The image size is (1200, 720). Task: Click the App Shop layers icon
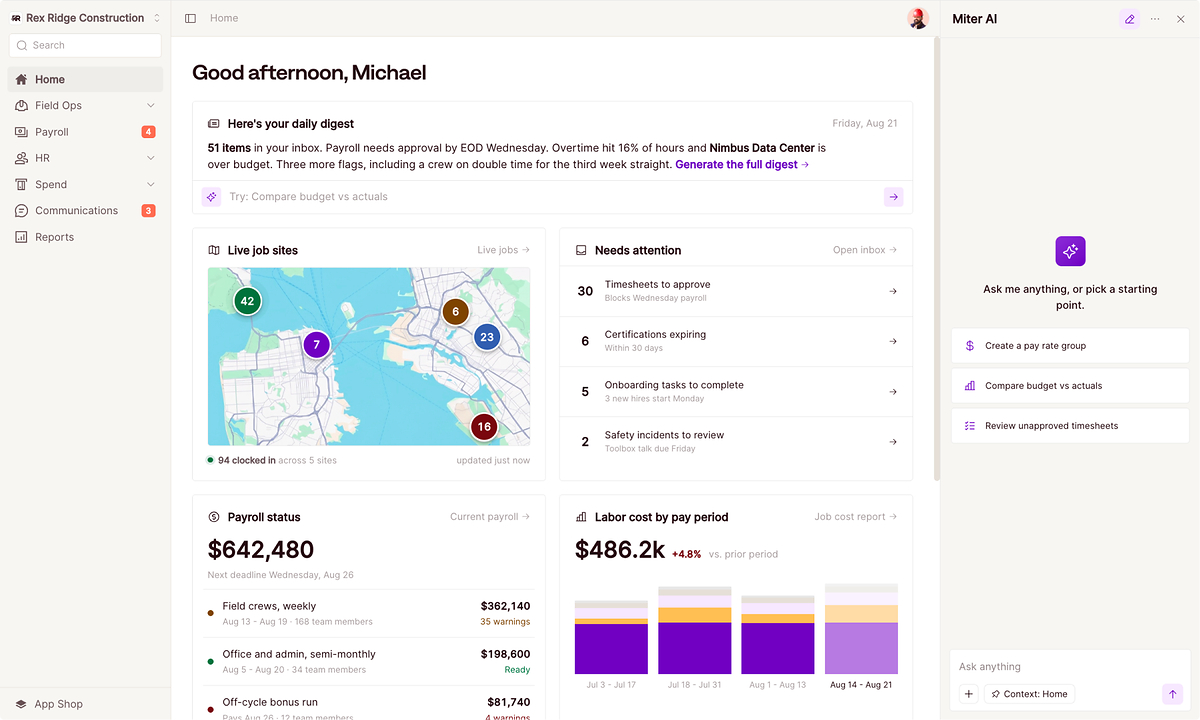pyautogui.click(x=22, y=704)
